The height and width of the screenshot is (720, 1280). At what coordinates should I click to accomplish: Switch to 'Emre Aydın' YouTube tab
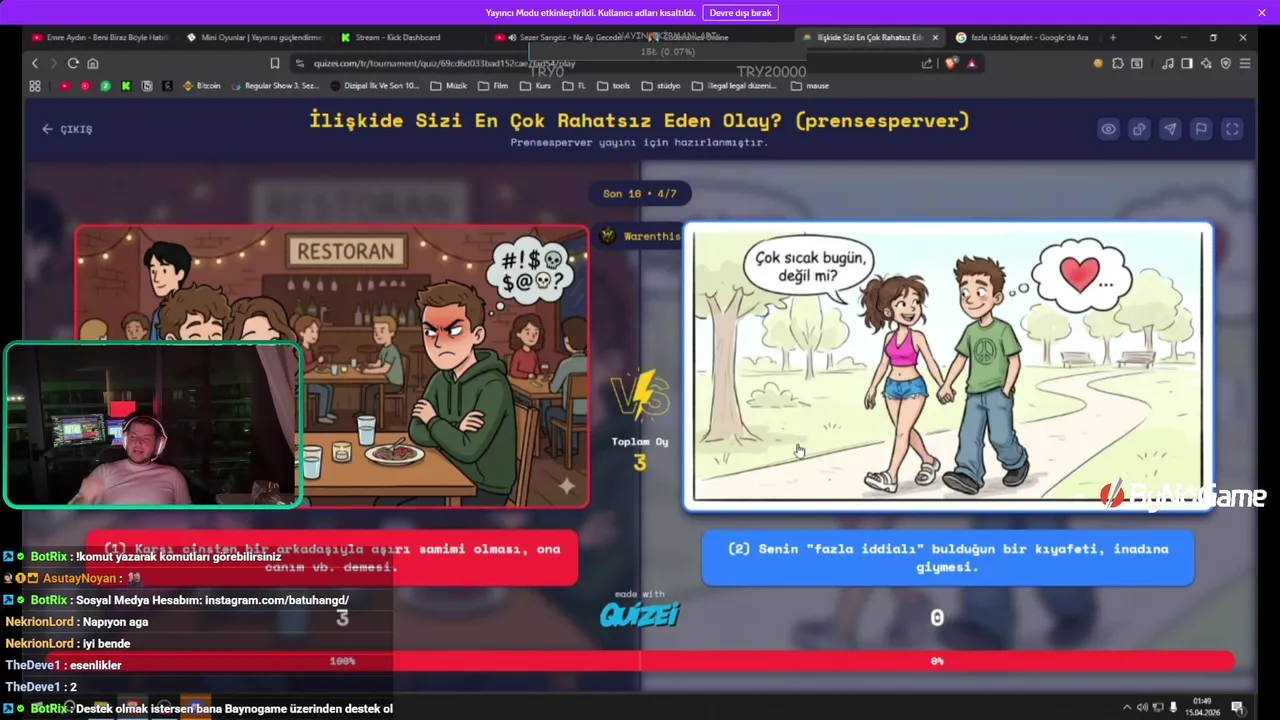[100, 37]
